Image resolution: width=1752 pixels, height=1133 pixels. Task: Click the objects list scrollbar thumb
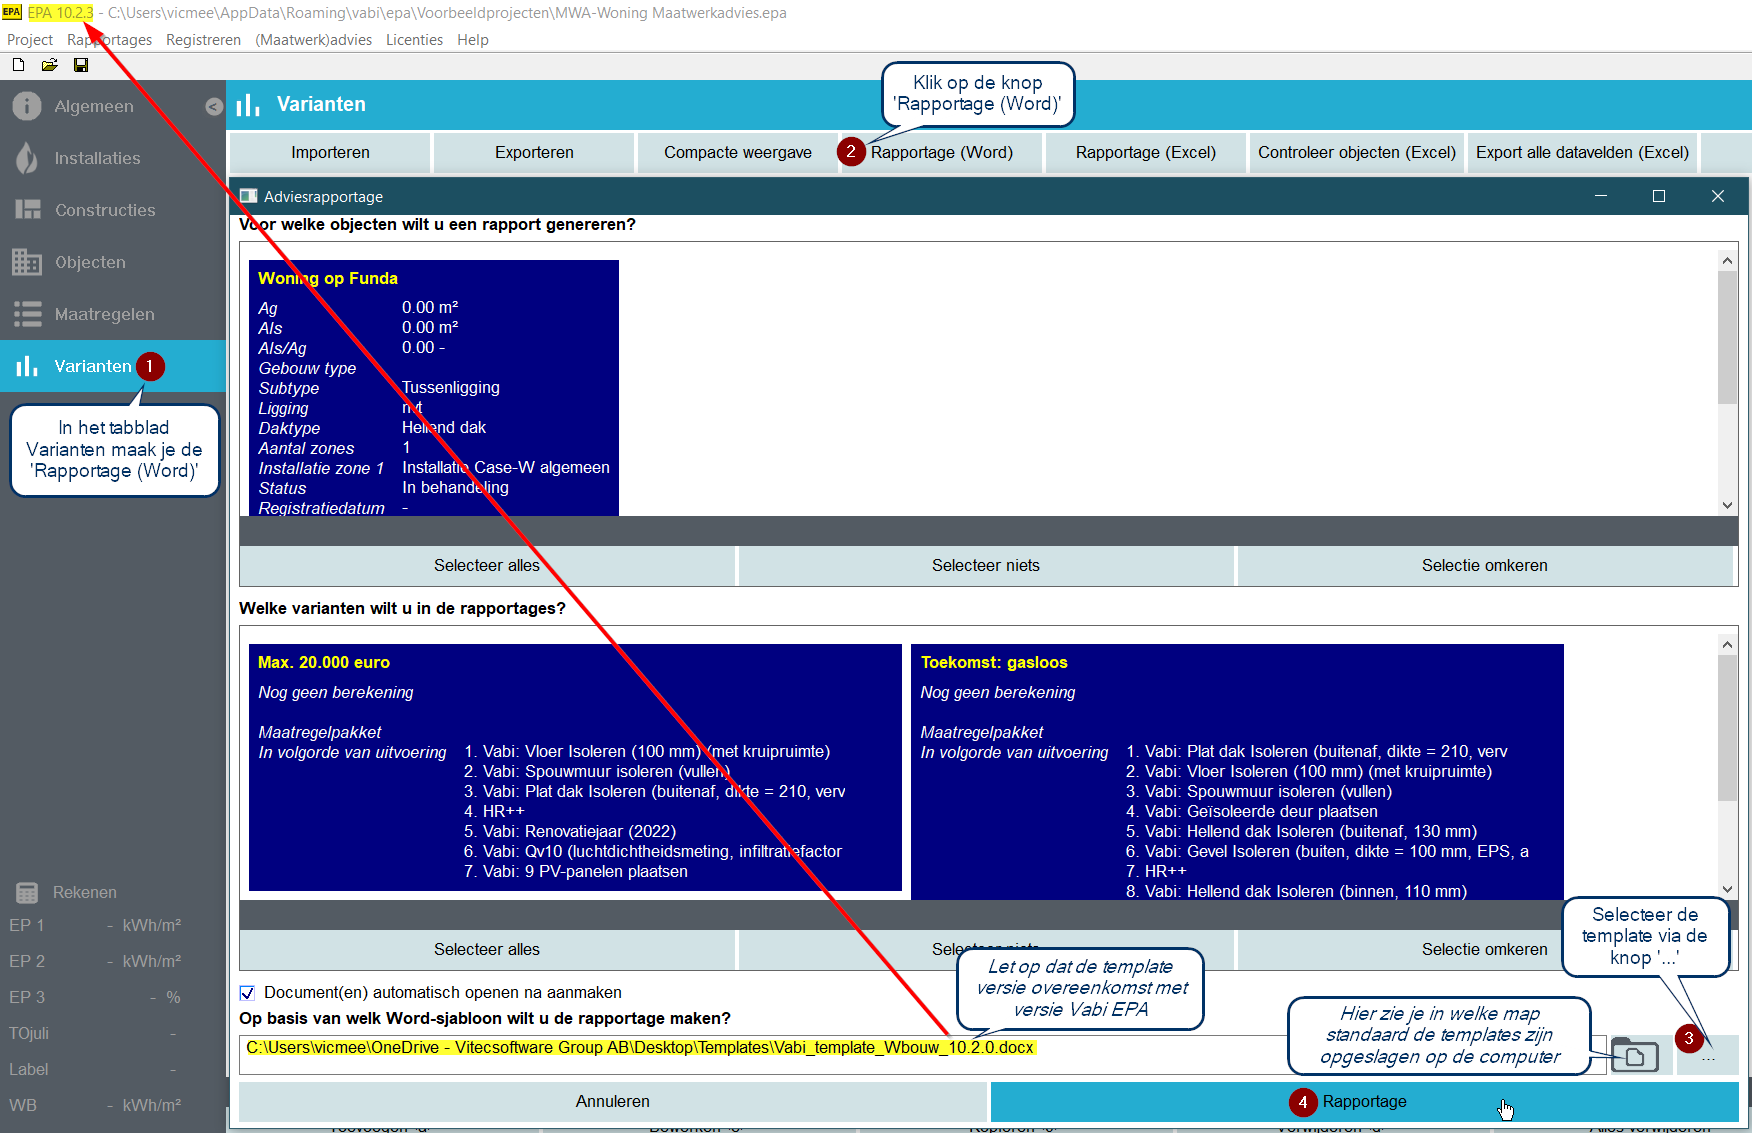[1727, 337]
